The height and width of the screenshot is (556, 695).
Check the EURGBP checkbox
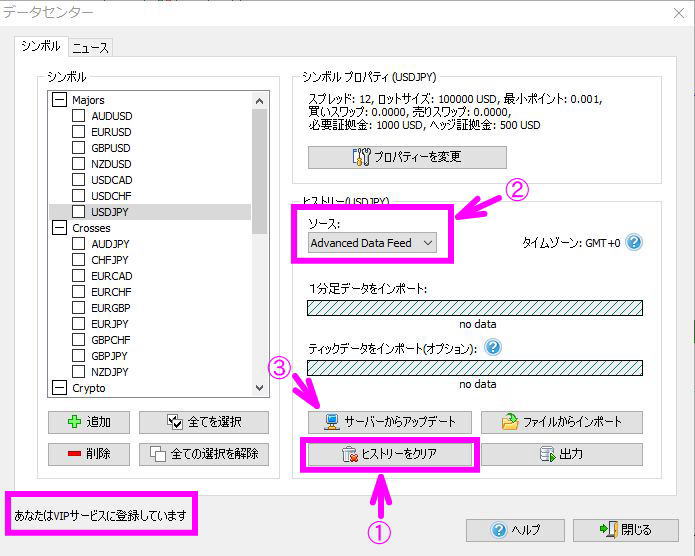78,308
